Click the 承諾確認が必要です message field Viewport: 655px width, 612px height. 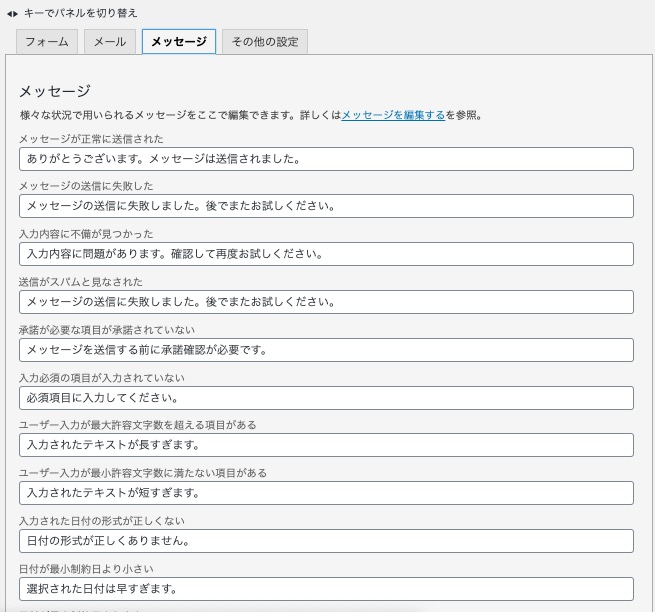point(326,350)
